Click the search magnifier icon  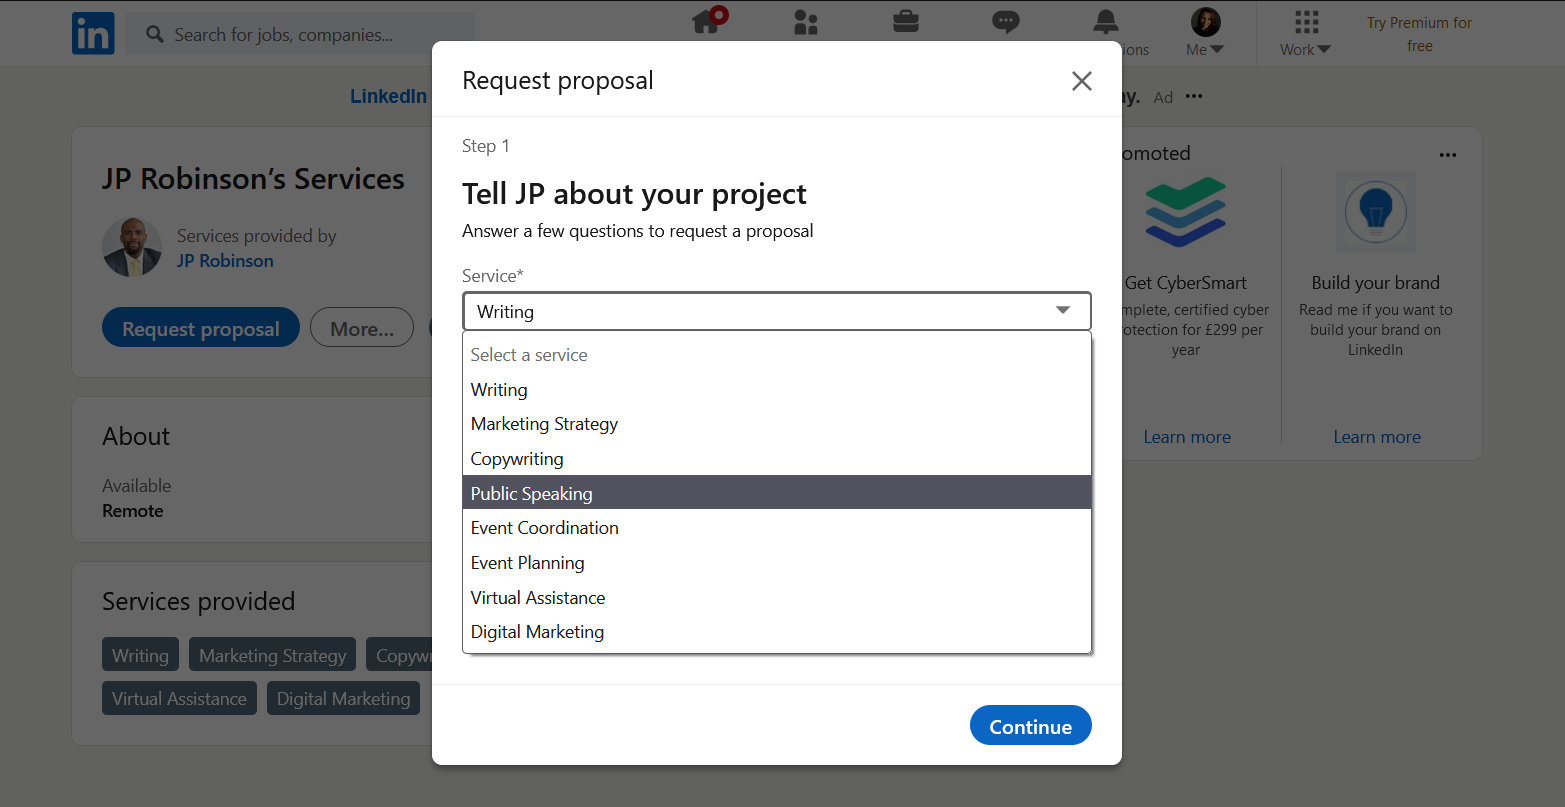point(153,33)
